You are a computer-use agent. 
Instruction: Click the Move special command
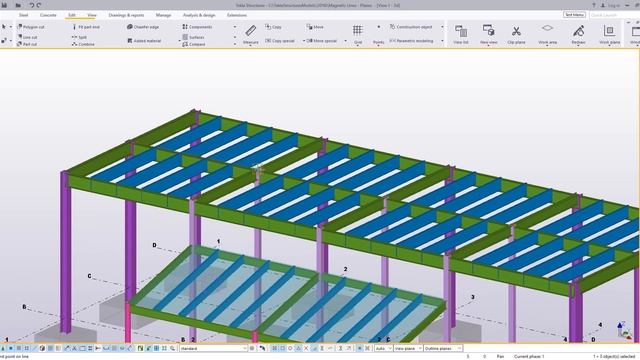tap(322, 41)
